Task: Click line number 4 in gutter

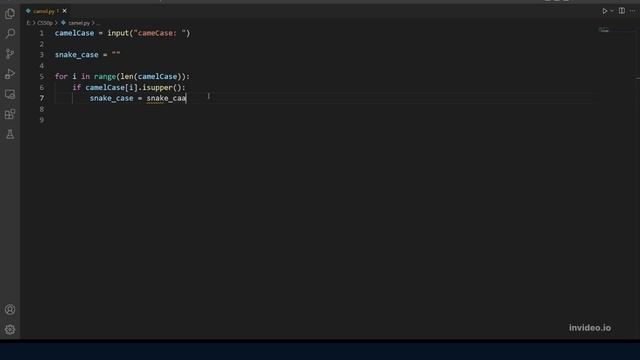Action: point(42,66)
